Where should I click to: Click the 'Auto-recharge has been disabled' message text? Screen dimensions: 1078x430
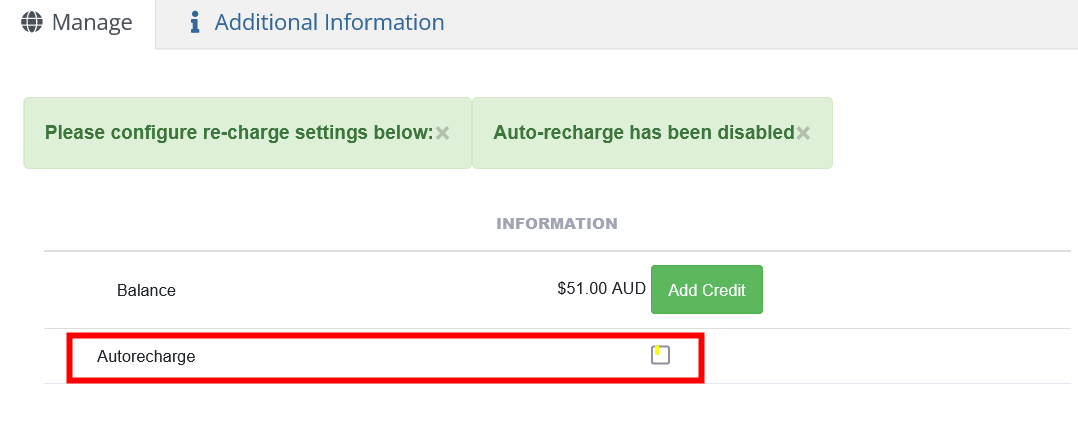(x=644, y=132)
